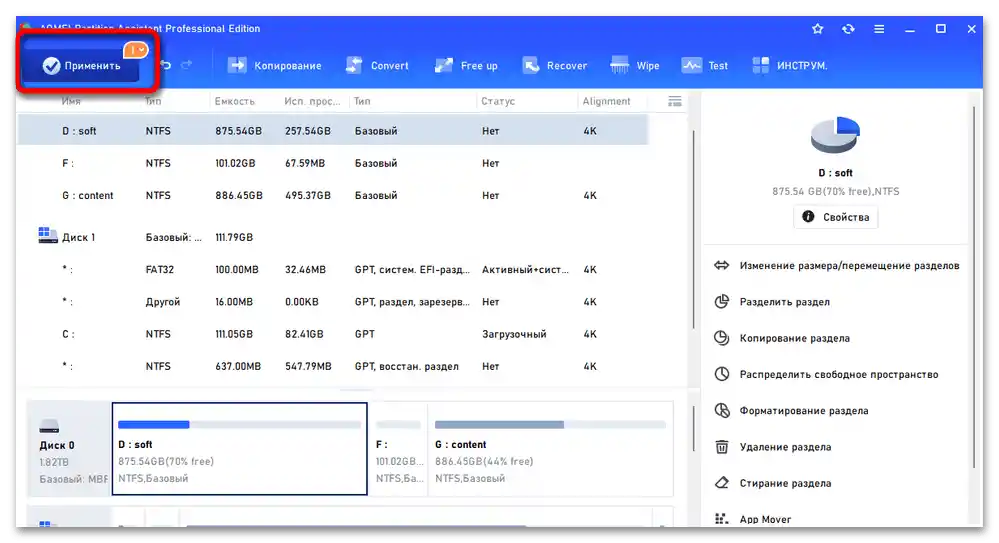Image resolution: width=999 pixels, height=543 pixels.
Task: Select F : block in disk map
Action: tap(399, 449)
